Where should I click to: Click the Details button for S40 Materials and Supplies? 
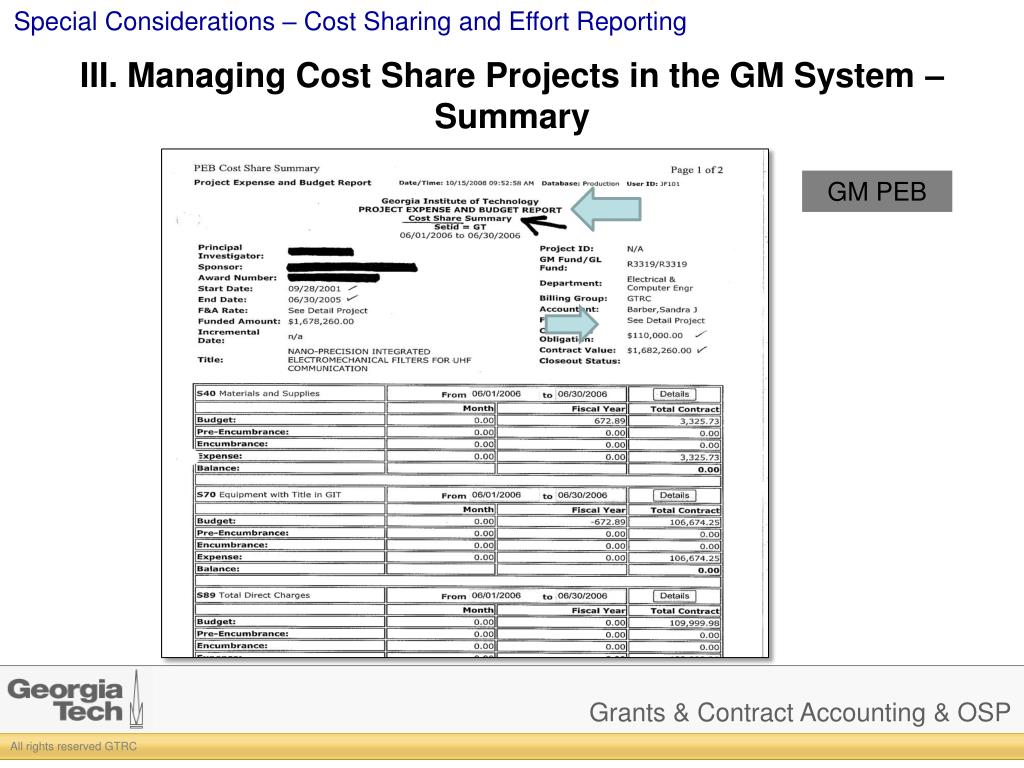point(674,394)
